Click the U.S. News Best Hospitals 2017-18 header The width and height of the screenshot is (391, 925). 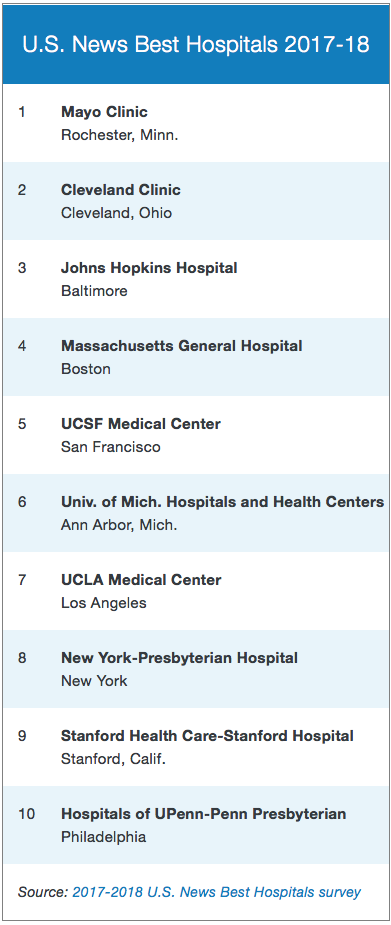(x=196, y=45)
